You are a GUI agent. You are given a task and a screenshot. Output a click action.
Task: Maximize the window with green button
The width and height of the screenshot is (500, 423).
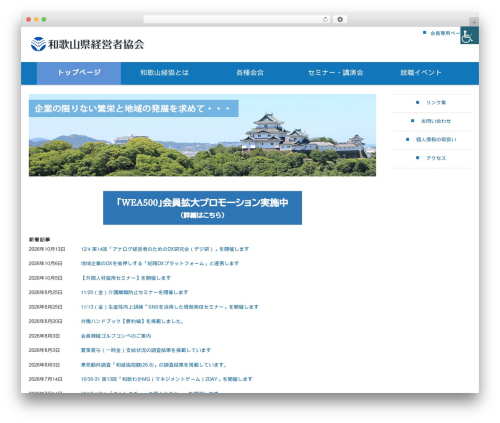click(x=44, y=20)
